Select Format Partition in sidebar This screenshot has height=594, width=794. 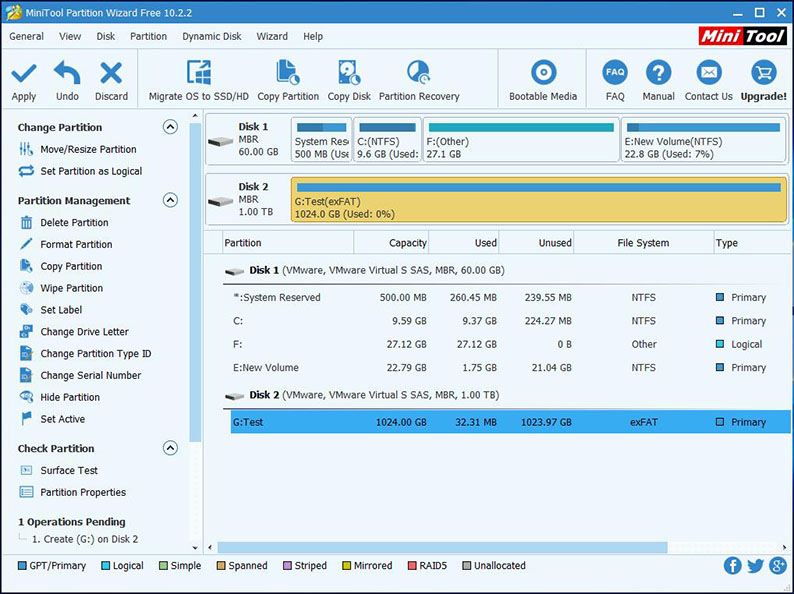pos(66,244)
